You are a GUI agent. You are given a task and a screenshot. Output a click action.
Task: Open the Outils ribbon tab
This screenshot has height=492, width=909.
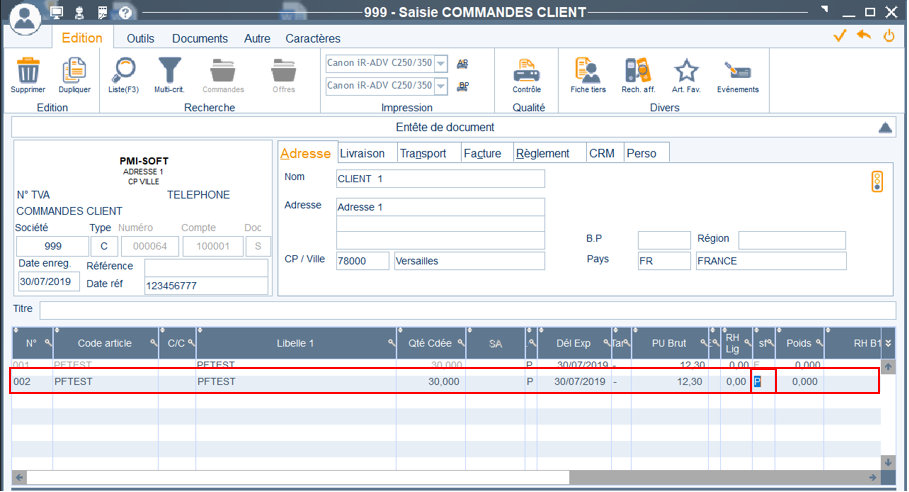tap(140, 38)
